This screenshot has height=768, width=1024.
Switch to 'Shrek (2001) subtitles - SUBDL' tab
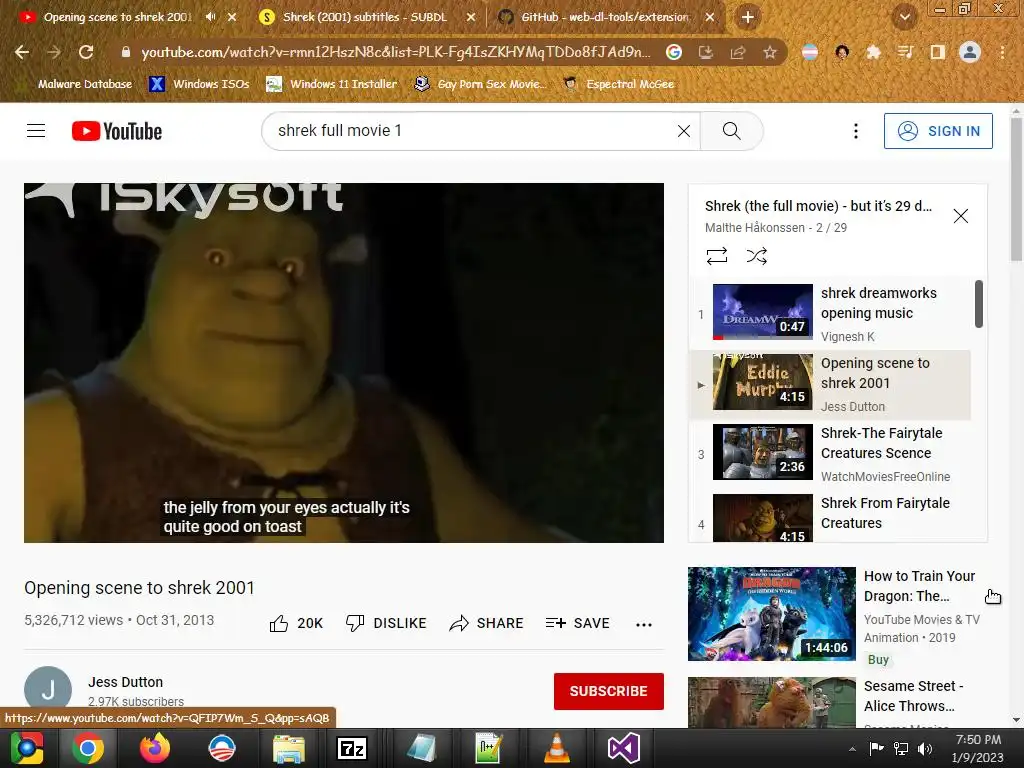[x=364, y=18]
